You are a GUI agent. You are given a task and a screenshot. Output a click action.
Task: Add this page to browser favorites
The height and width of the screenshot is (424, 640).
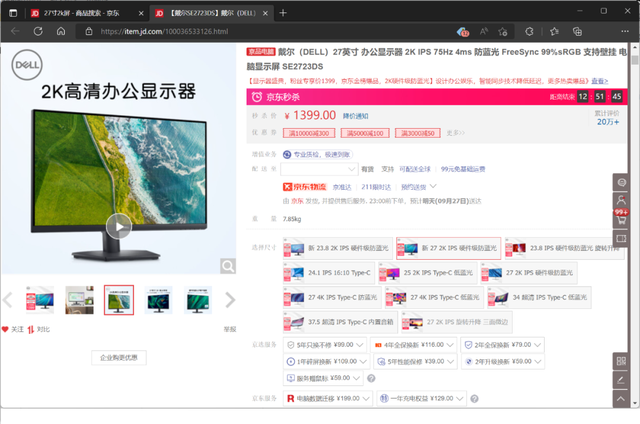pos(503,31)
